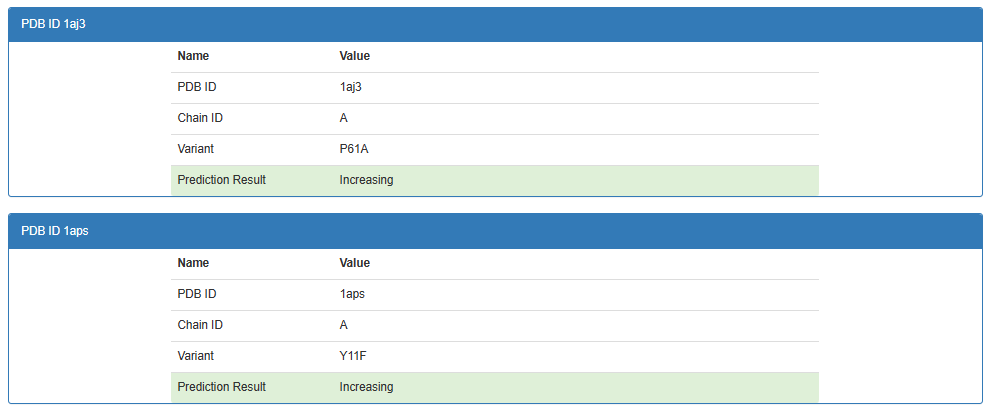Select the Name column header in 1aps table
This screenshot has width=991, height=409.
(x=193, y=262)
